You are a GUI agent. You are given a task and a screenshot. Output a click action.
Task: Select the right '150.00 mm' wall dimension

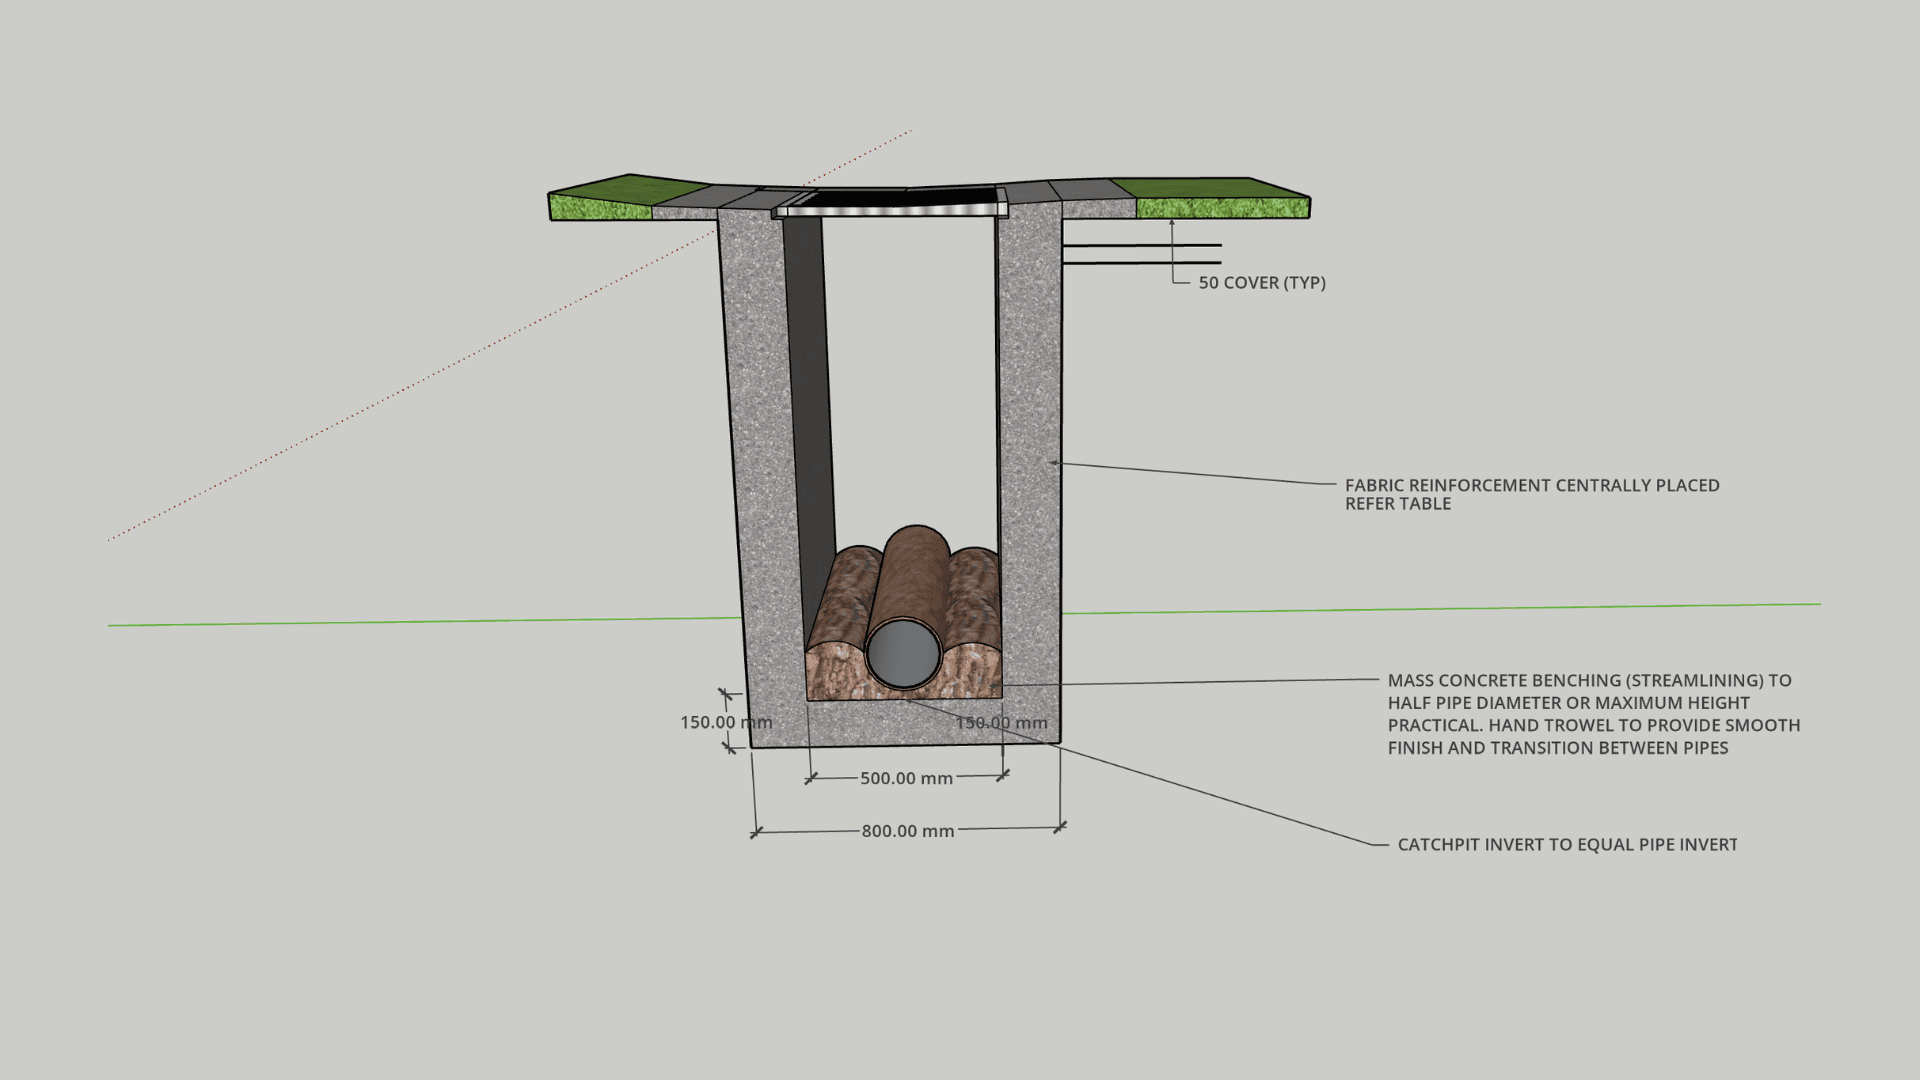coord(1001,723)
